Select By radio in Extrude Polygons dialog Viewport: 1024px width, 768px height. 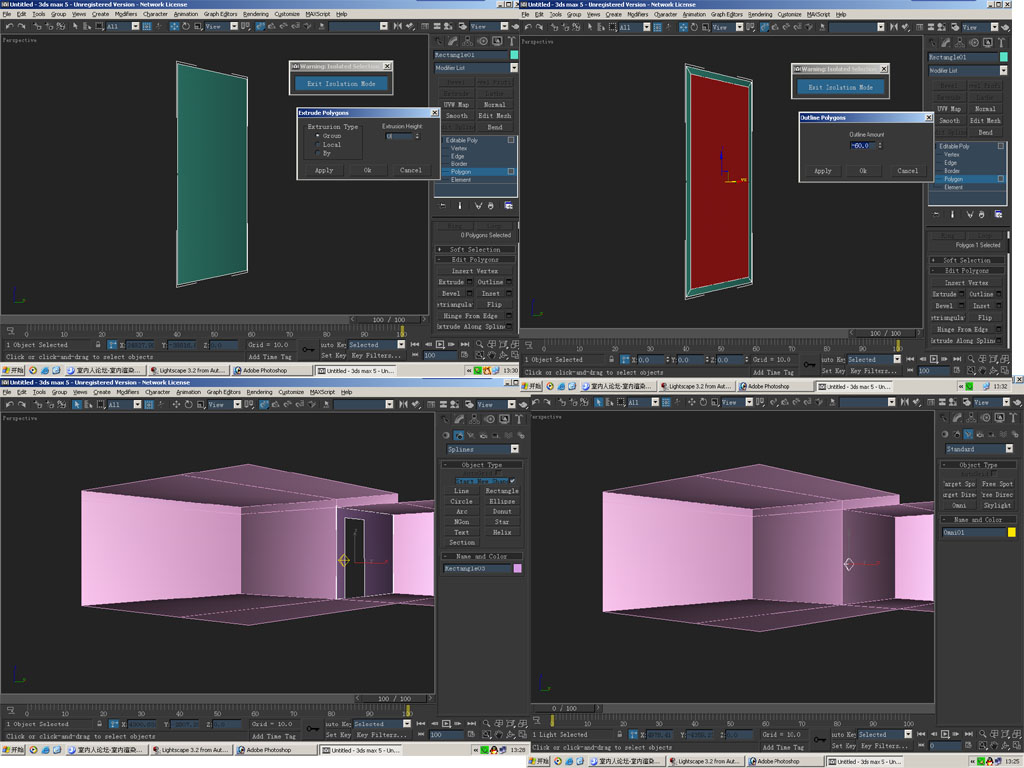click(x=317, y=153)
